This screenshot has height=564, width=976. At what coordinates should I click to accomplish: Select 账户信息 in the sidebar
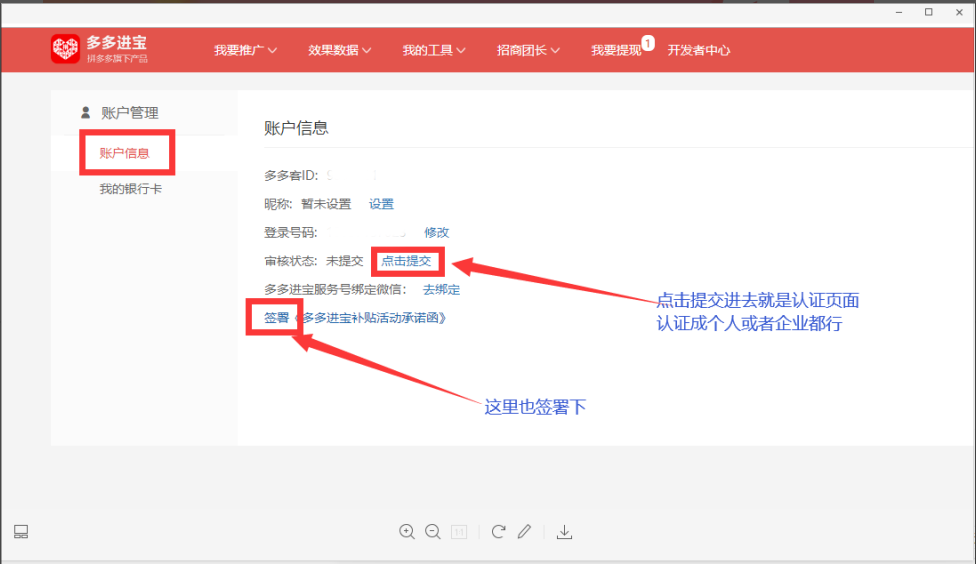[x=124, y=153]
